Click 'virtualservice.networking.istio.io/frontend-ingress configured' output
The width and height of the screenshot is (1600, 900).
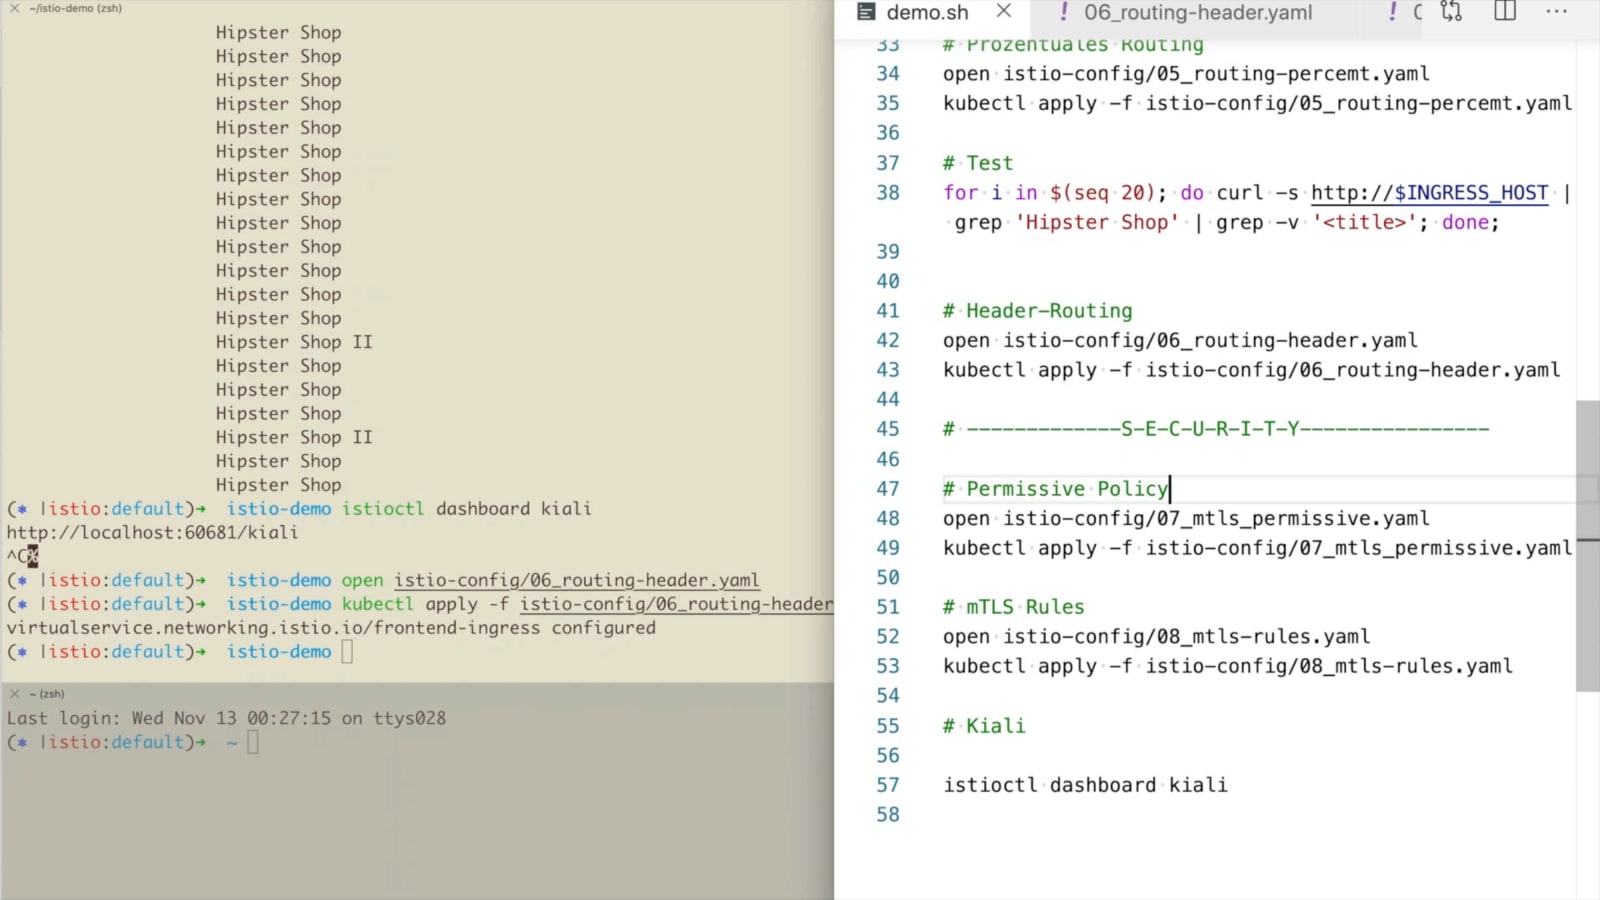pyautogui.click(x=331, y=628)
